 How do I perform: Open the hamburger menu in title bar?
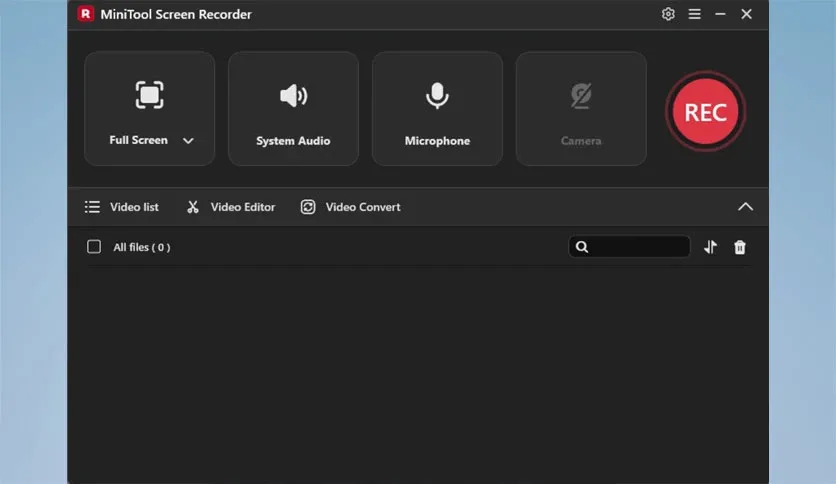coord(694,14)
